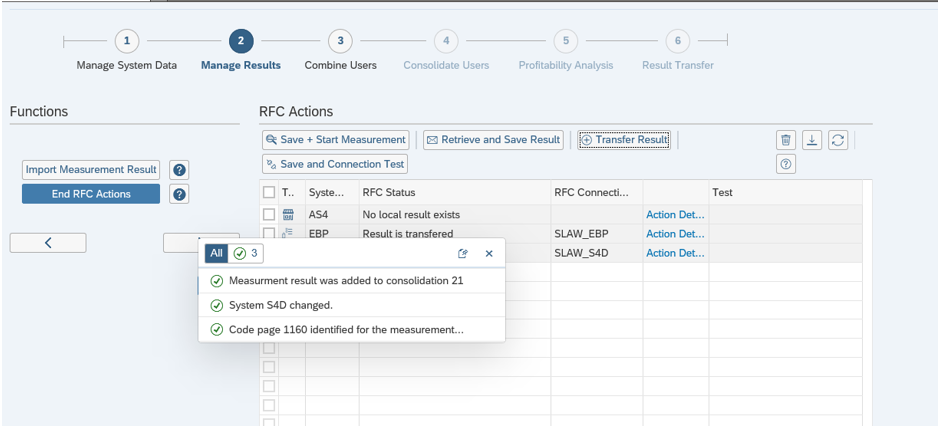
Task: Click the delete trash icon in RFC Actions toolbar
Action: coord(785,140)
